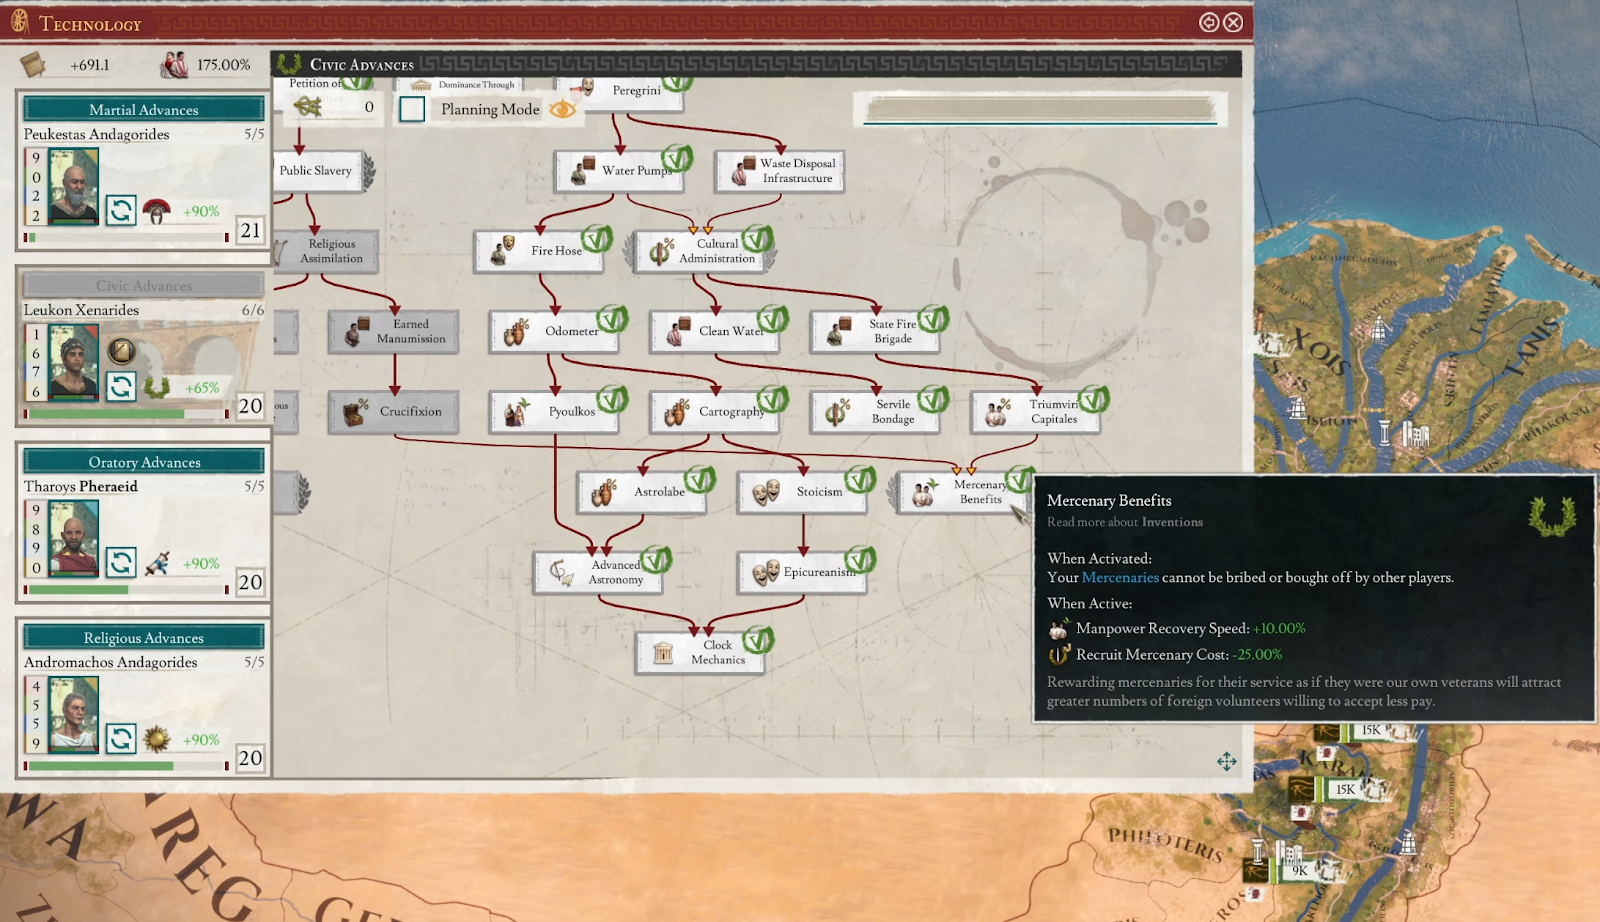This screenshot has width=1600, height=922.
Task: Click the research efficiency icon
Action: pos(174,65)
